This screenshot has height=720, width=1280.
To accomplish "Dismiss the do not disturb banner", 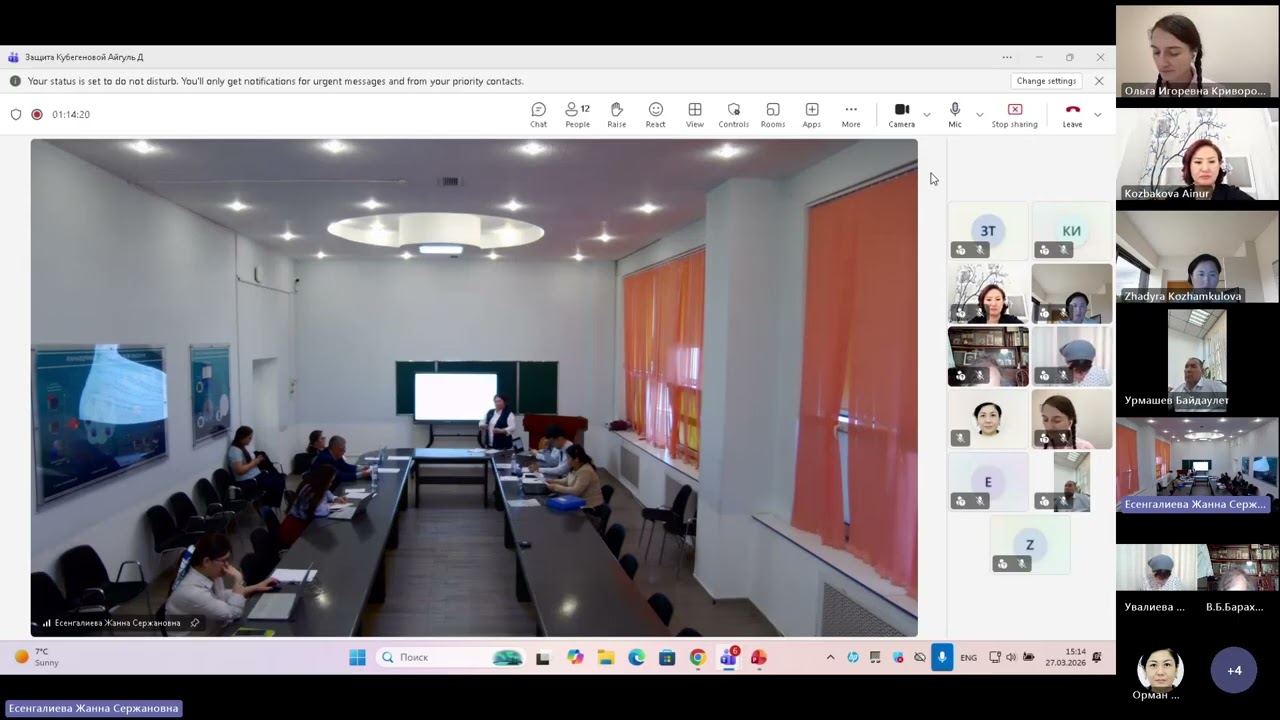I will (1099, 81).
